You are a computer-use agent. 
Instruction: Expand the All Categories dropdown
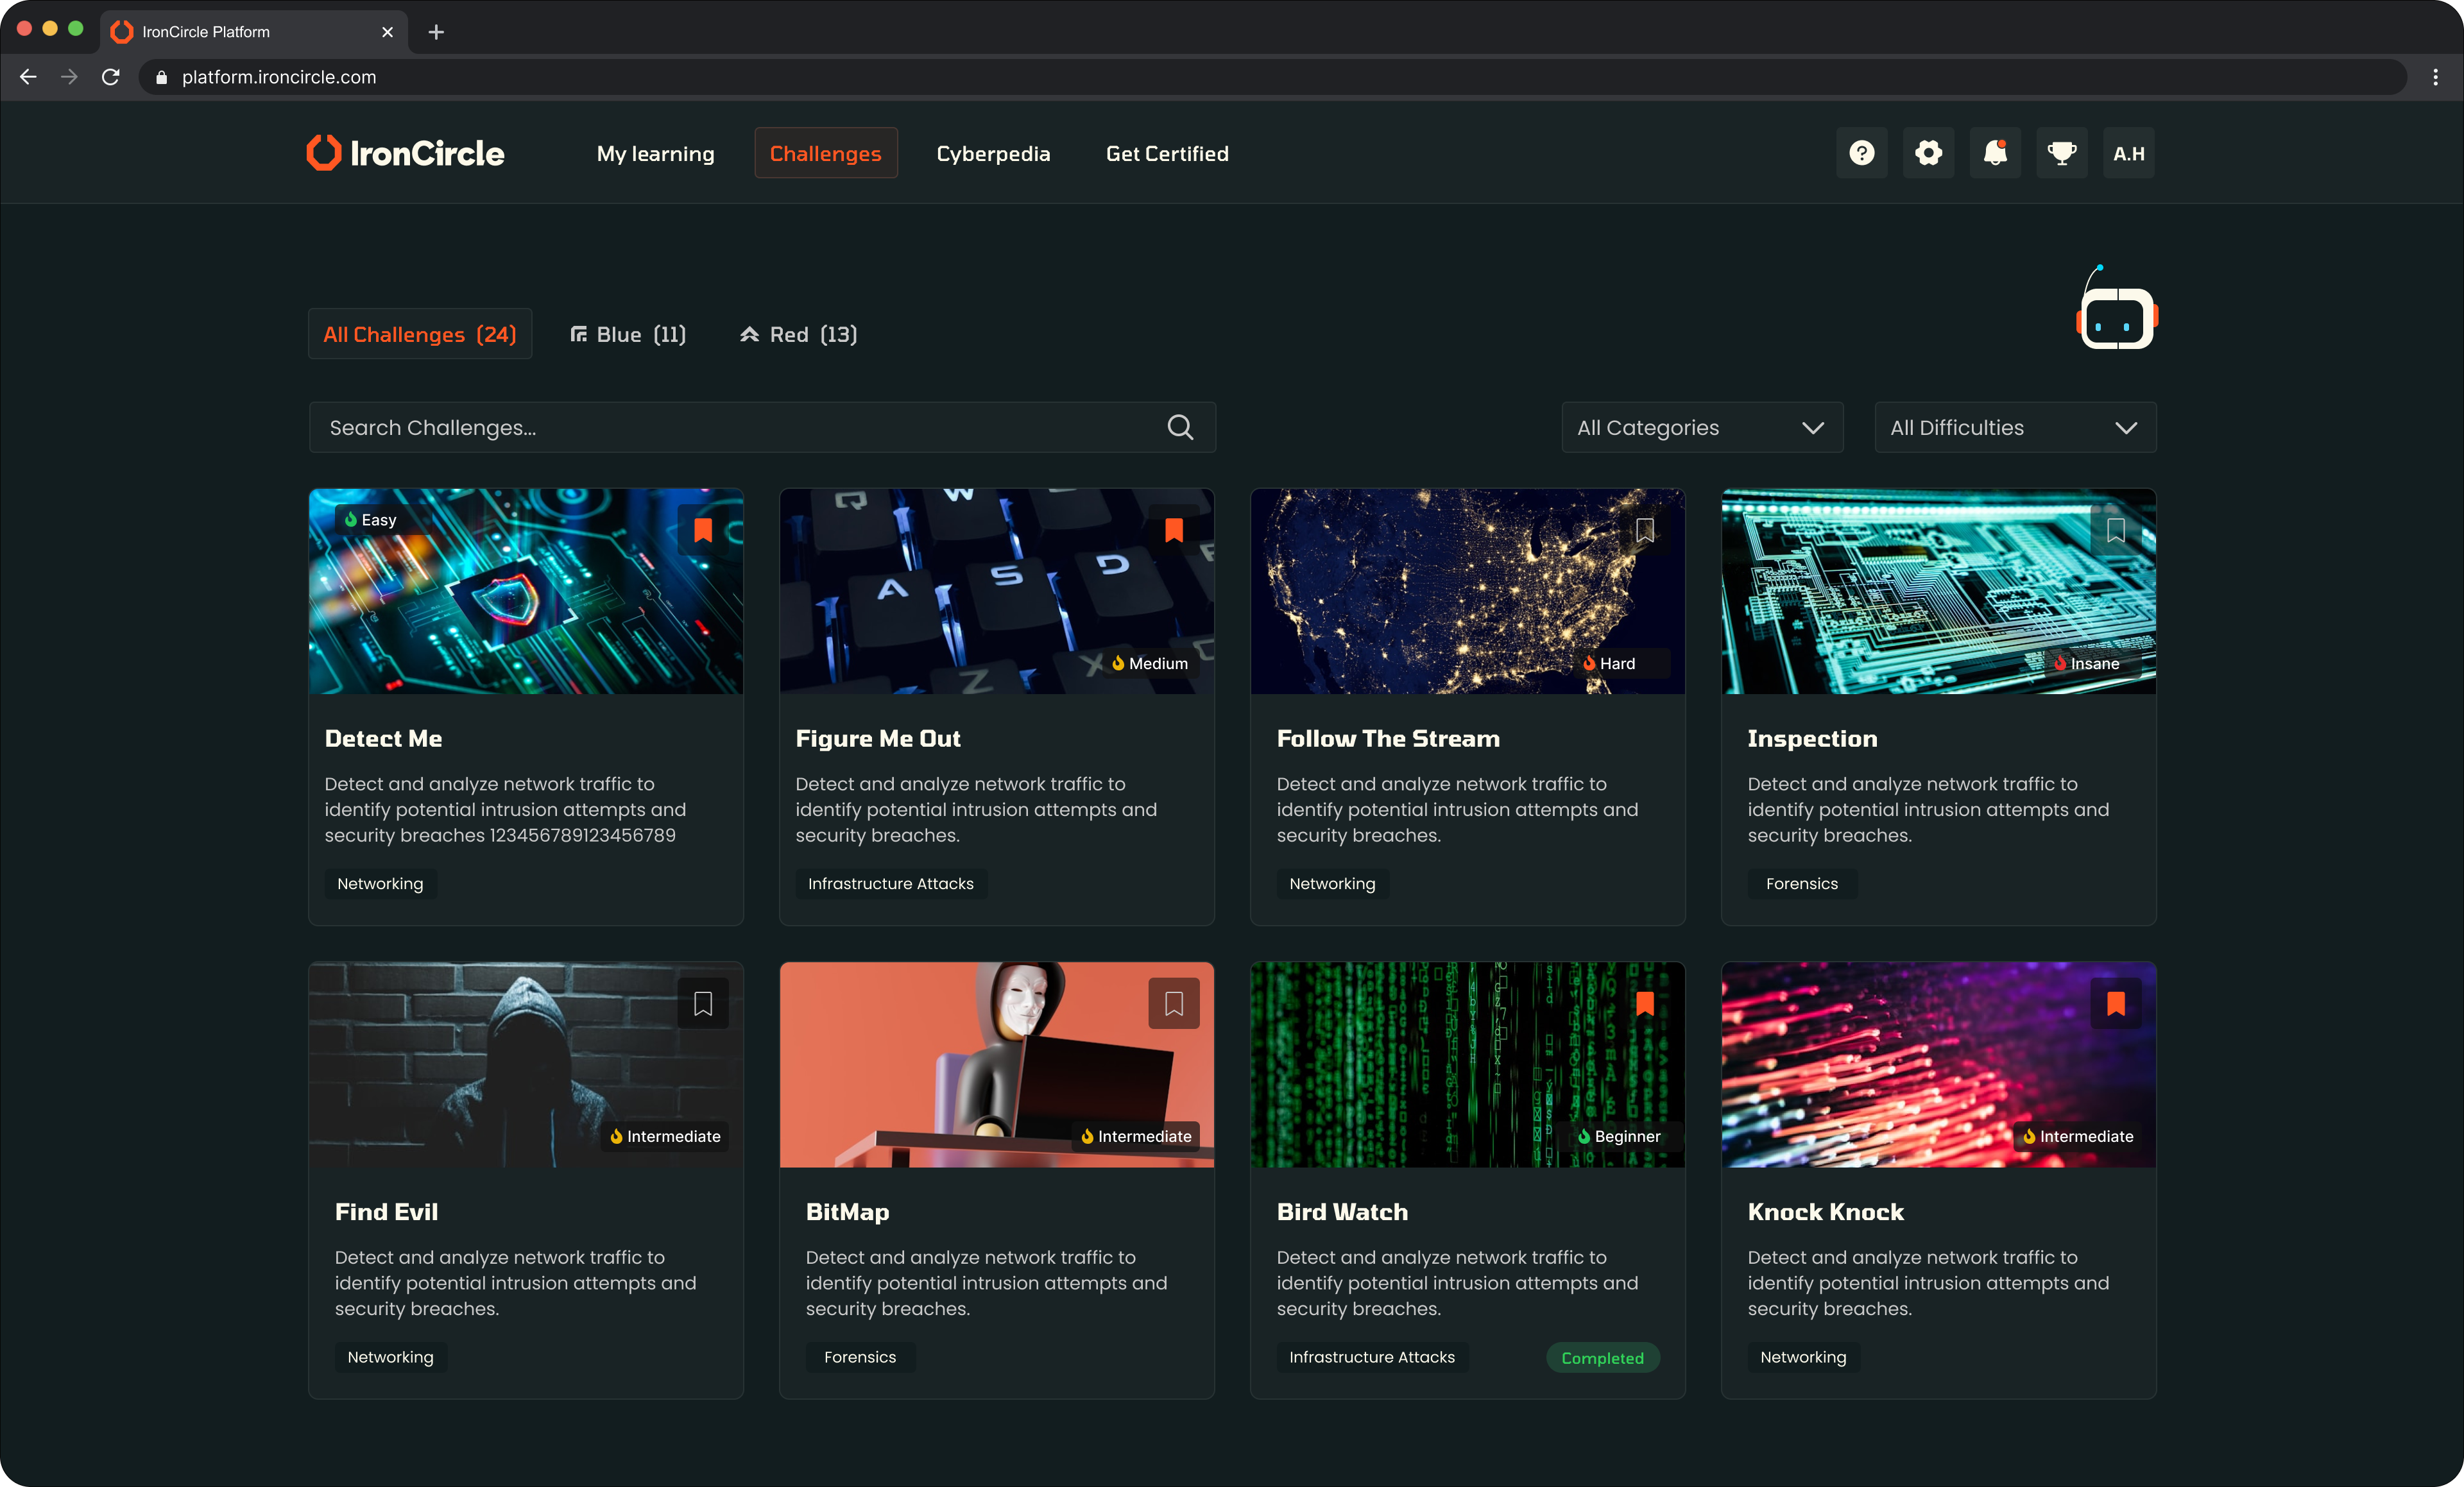tap(1702, 427)
